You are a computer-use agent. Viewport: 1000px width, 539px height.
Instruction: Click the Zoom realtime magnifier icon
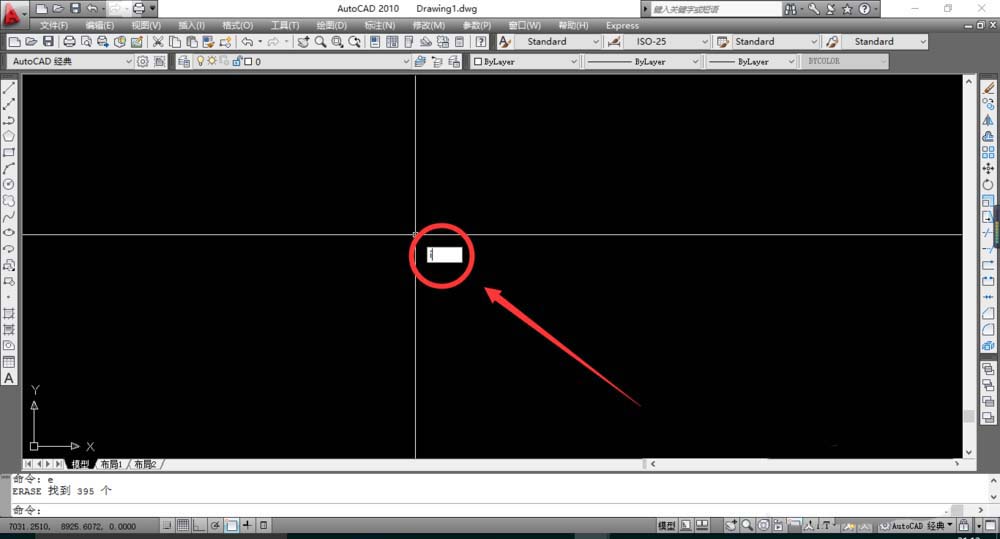coord(320,41)
